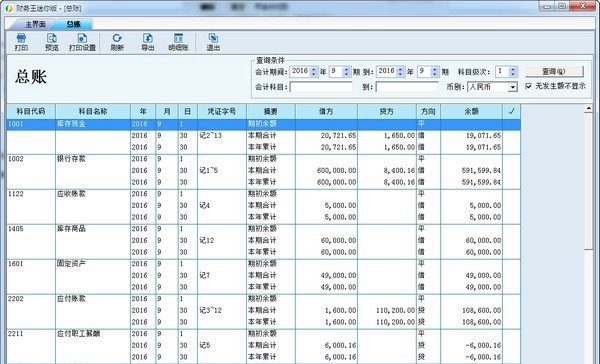Open the 明细账 detail ledger
This screenshot has width=600, height=364.
[x=178, y=42]
